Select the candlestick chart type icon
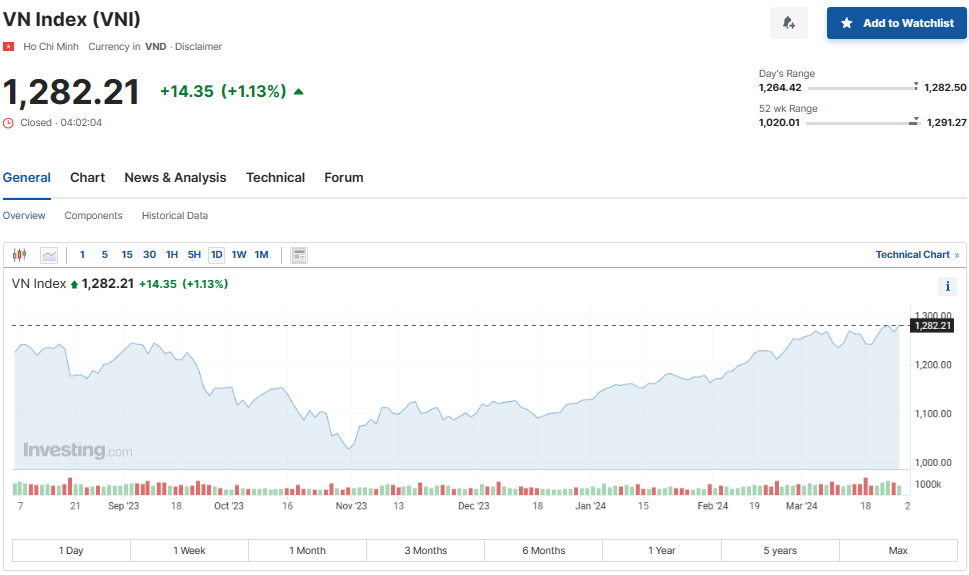969x575 pixels. pyautogui.click(x=20, y=255)
